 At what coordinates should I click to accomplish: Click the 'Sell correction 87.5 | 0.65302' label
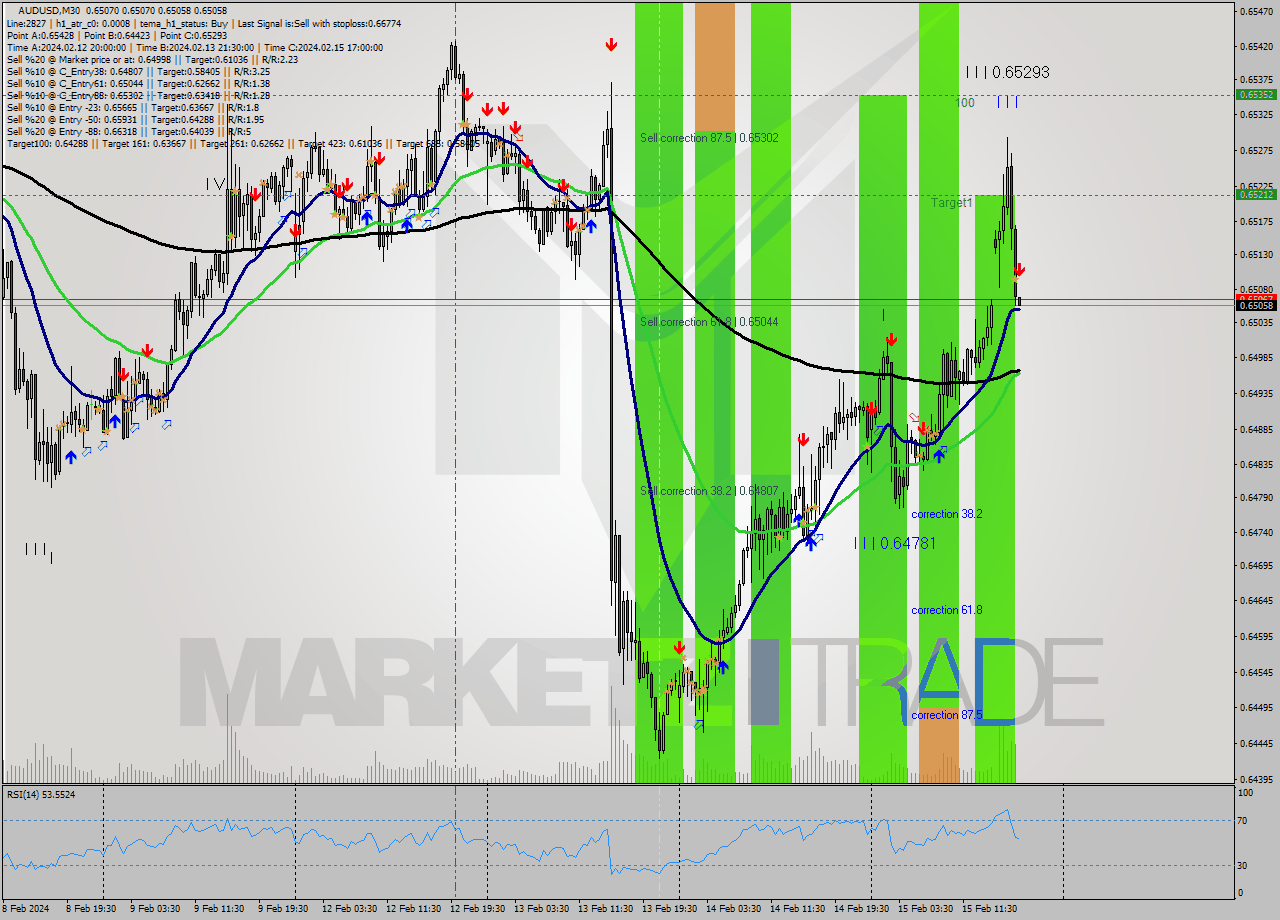coord(709,138)
